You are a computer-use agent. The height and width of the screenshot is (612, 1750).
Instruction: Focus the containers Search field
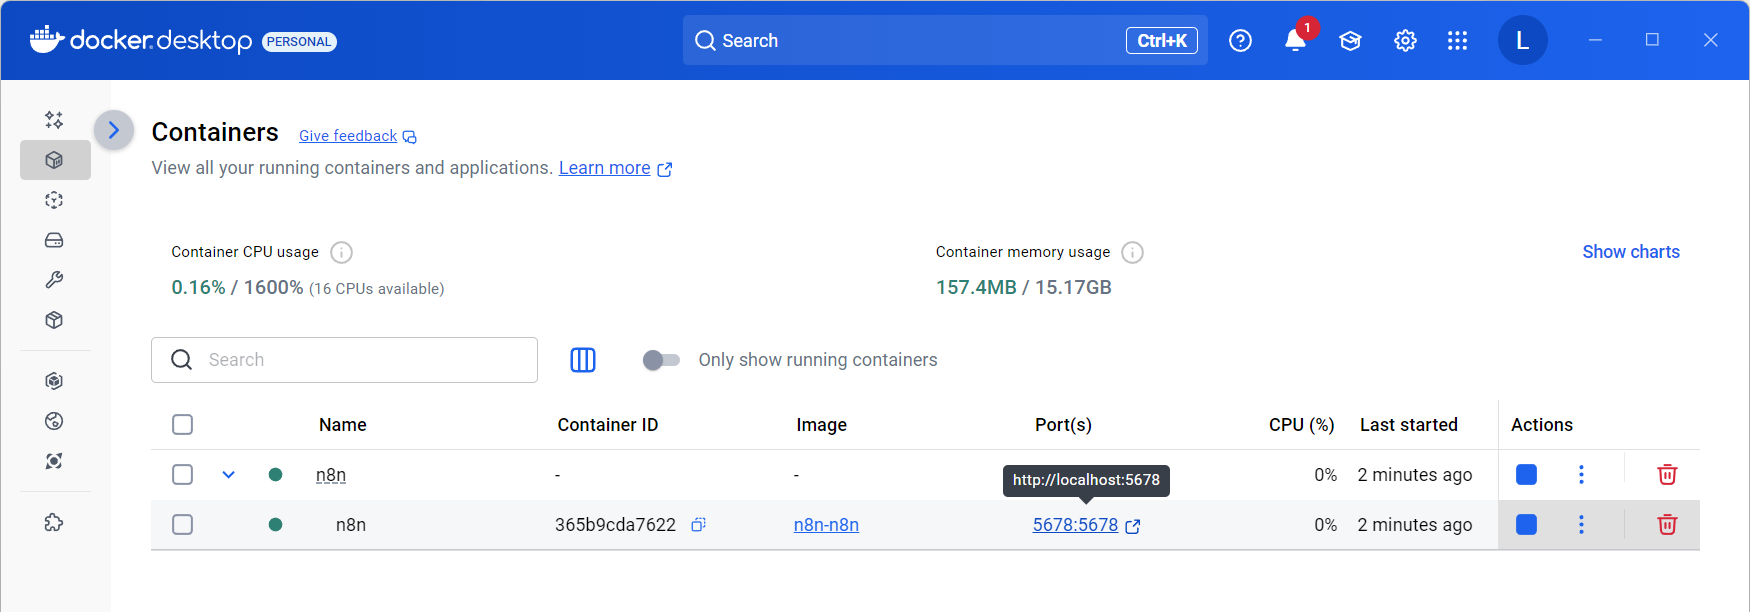344,360
